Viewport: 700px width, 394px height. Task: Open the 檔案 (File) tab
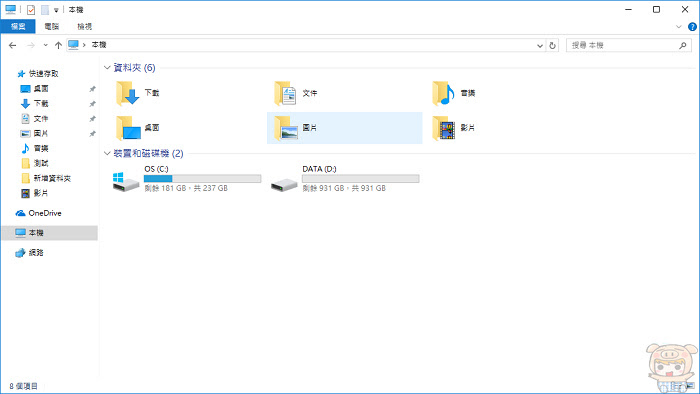18,26
